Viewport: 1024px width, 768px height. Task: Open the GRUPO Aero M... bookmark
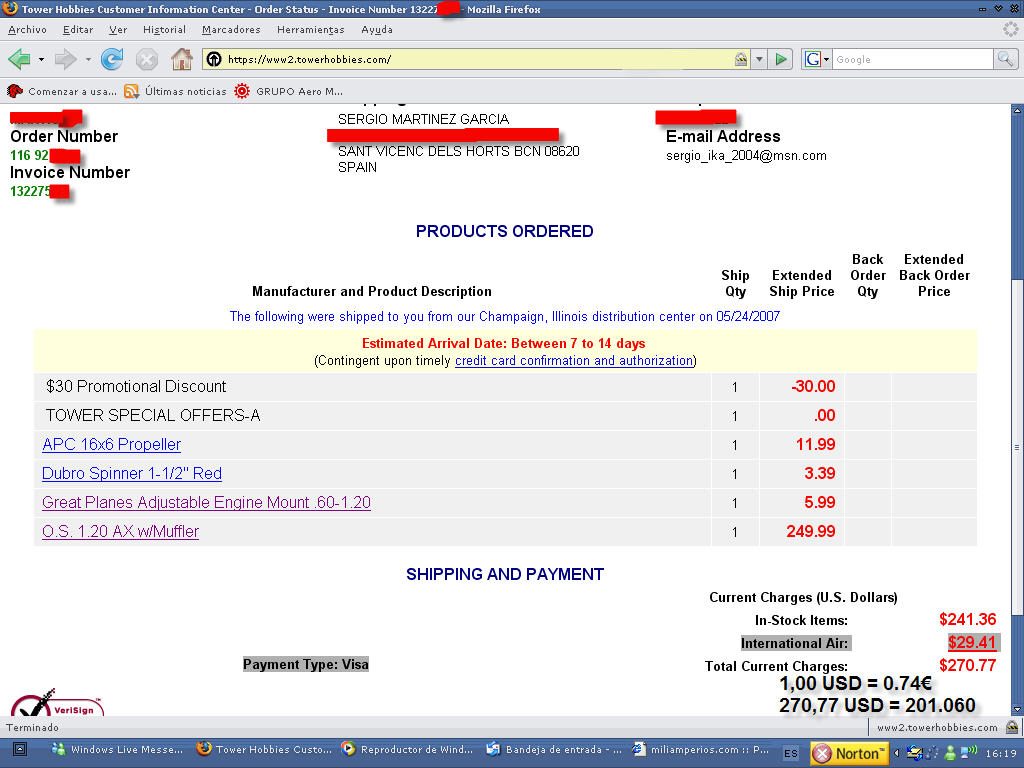click(289, 91)
